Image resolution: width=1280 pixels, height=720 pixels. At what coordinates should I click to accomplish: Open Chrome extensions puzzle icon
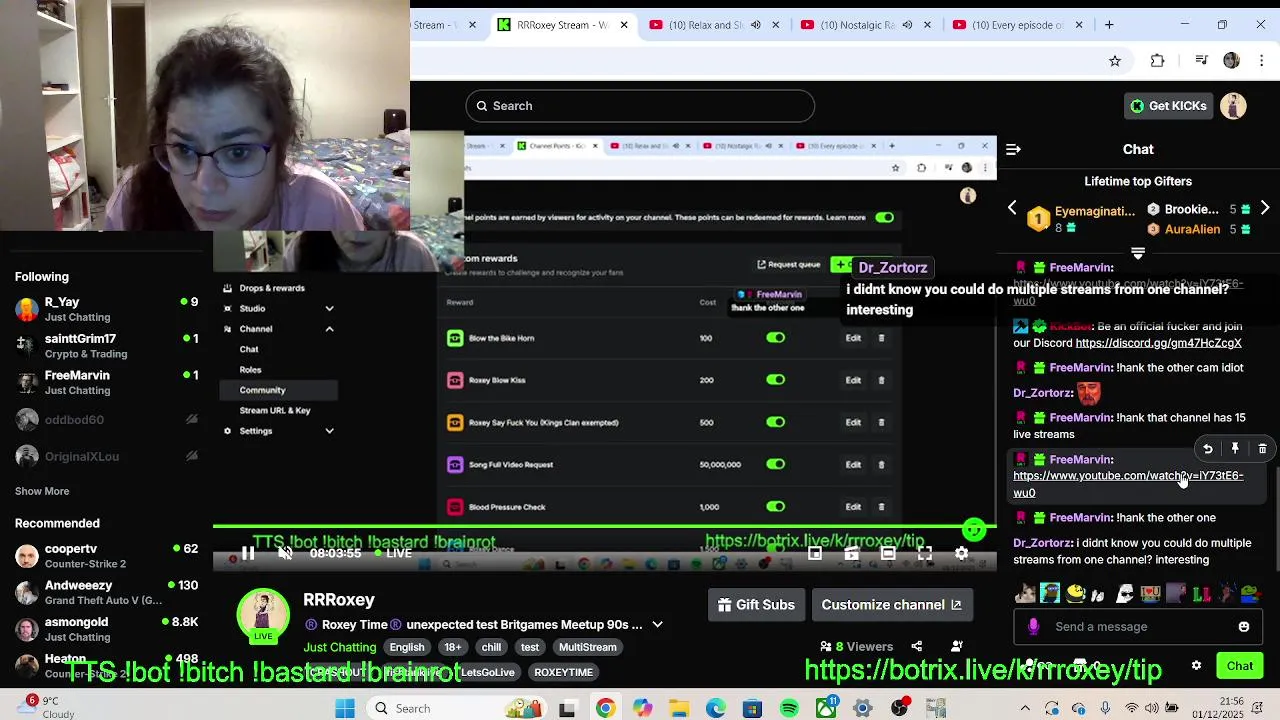pos(1158,61)
